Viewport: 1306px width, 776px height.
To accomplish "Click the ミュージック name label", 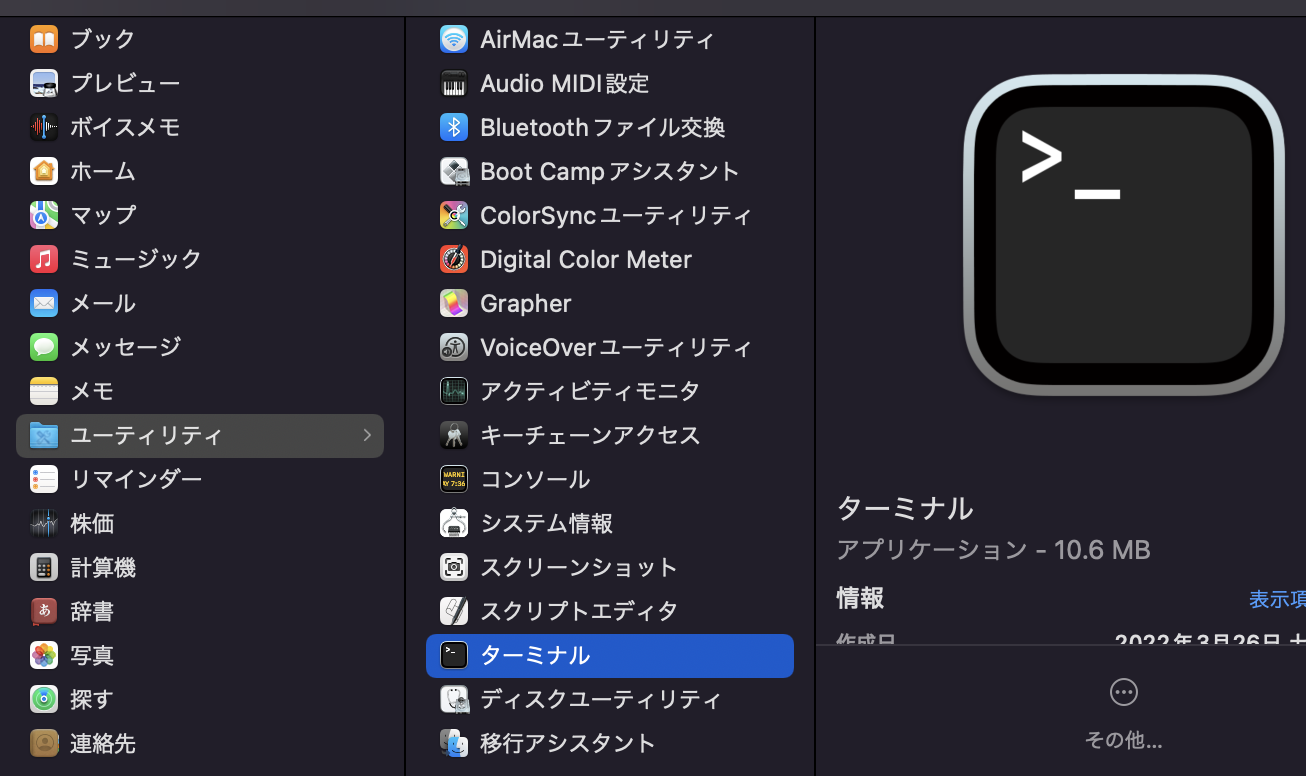I will coord(136,260).
